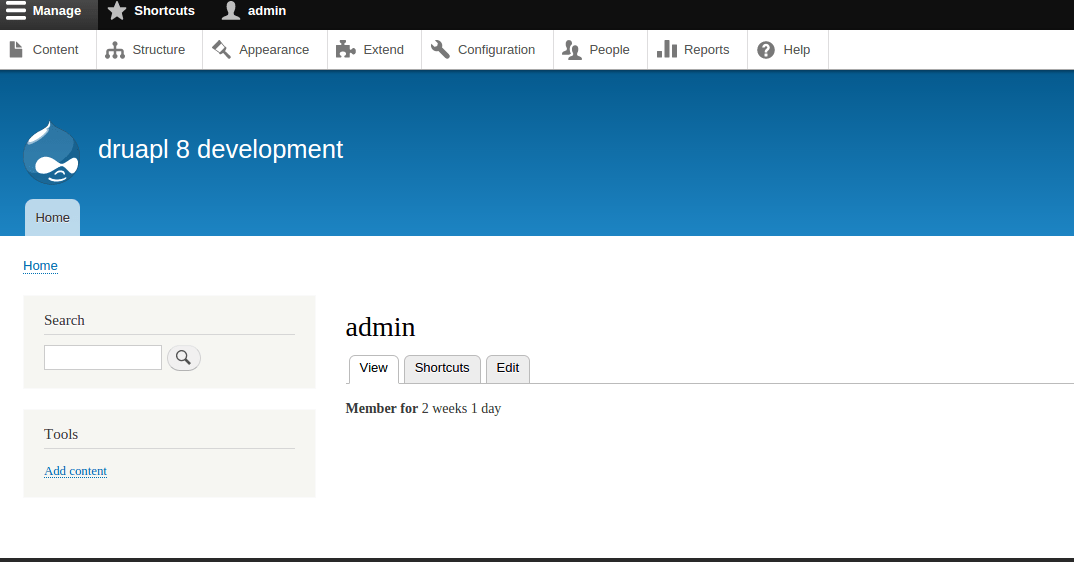
Task: Open the Manage toolbar menu
Action: [x=49, y=11]
